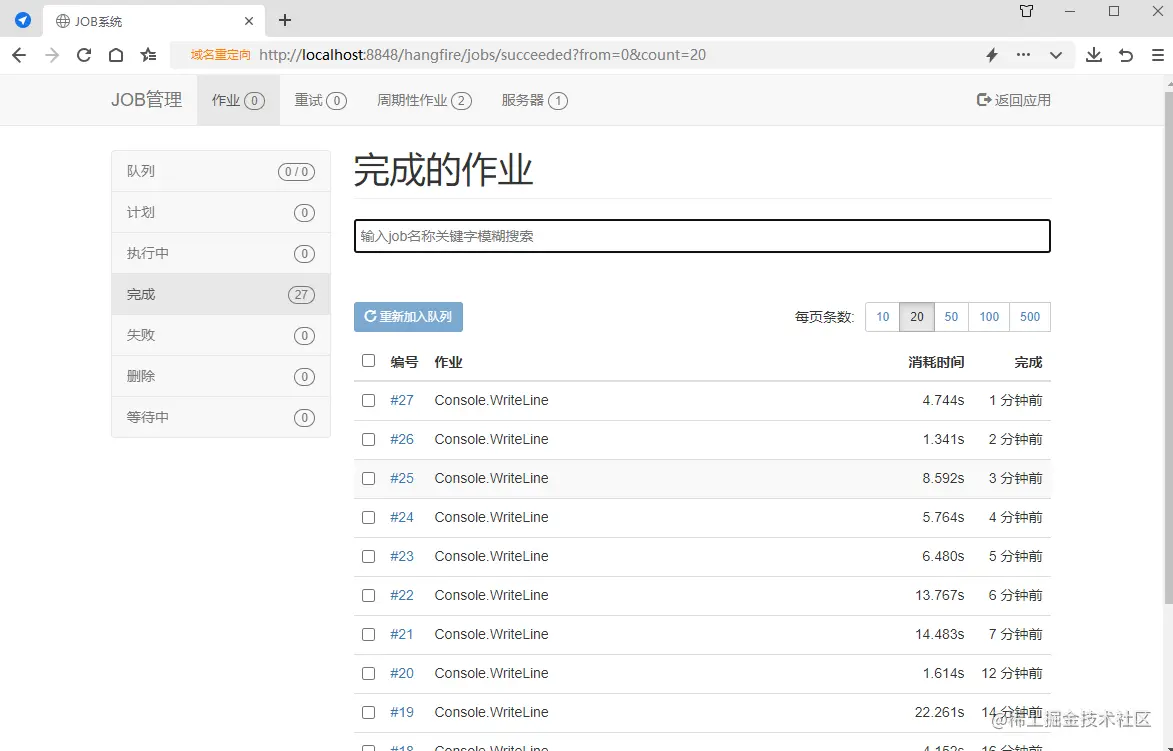Image resolution: width=1173 pixels, height=751 pixels.
Task: Open the browser home page icon
Action: (116, 55)
